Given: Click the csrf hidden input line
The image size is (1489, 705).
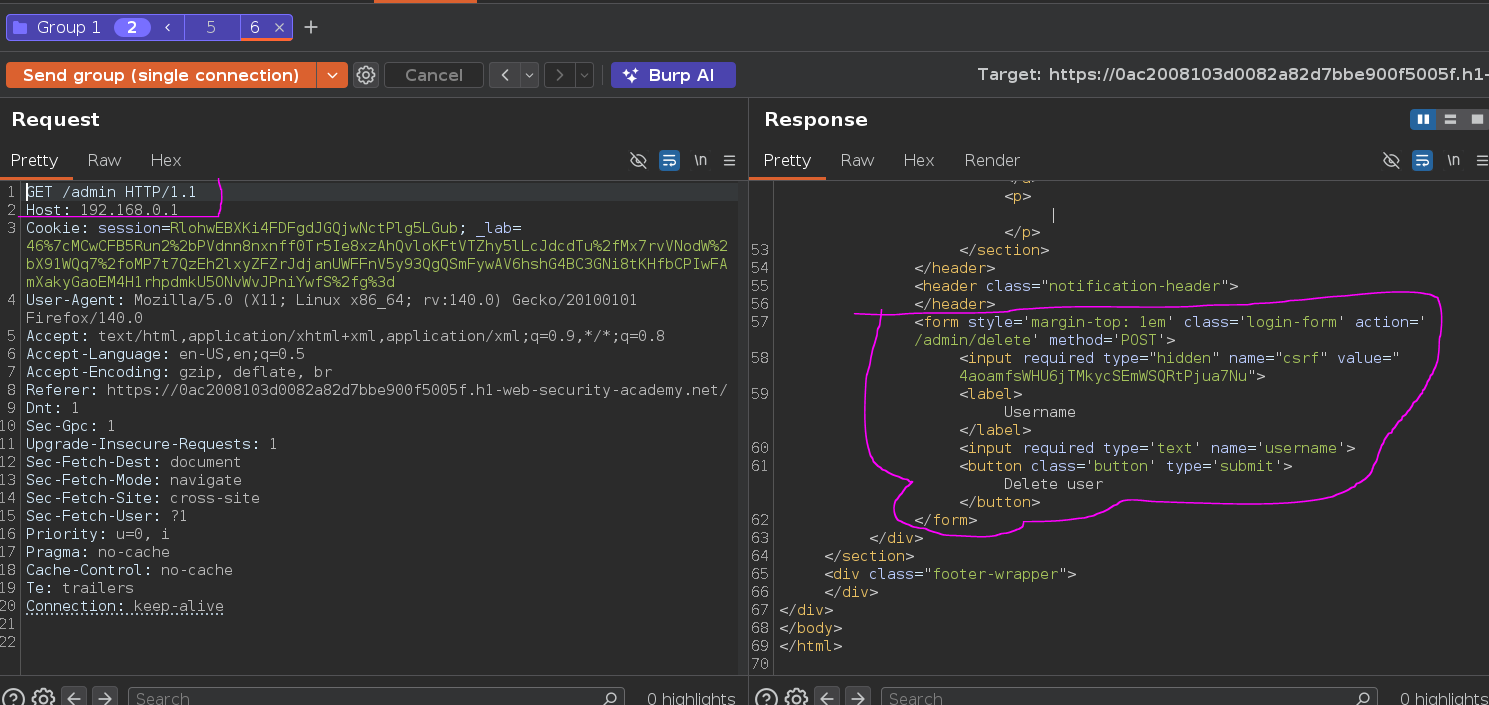Looking at the screenshot, I should click(x=1180, y=367).
